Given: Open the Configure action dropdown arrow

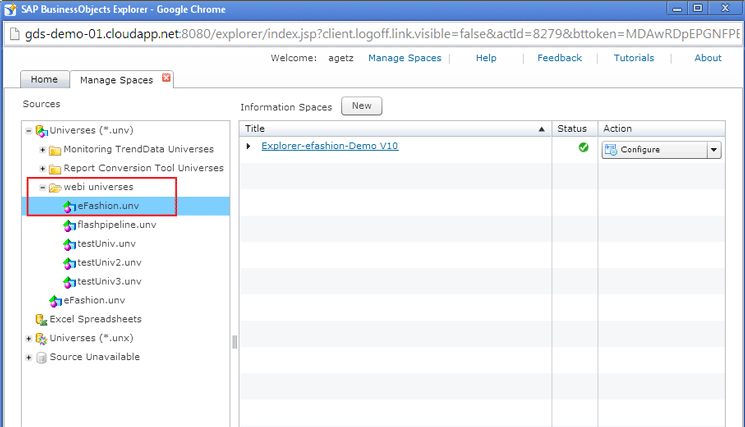Looking at the screenshot, I should (x=714, y=150).
